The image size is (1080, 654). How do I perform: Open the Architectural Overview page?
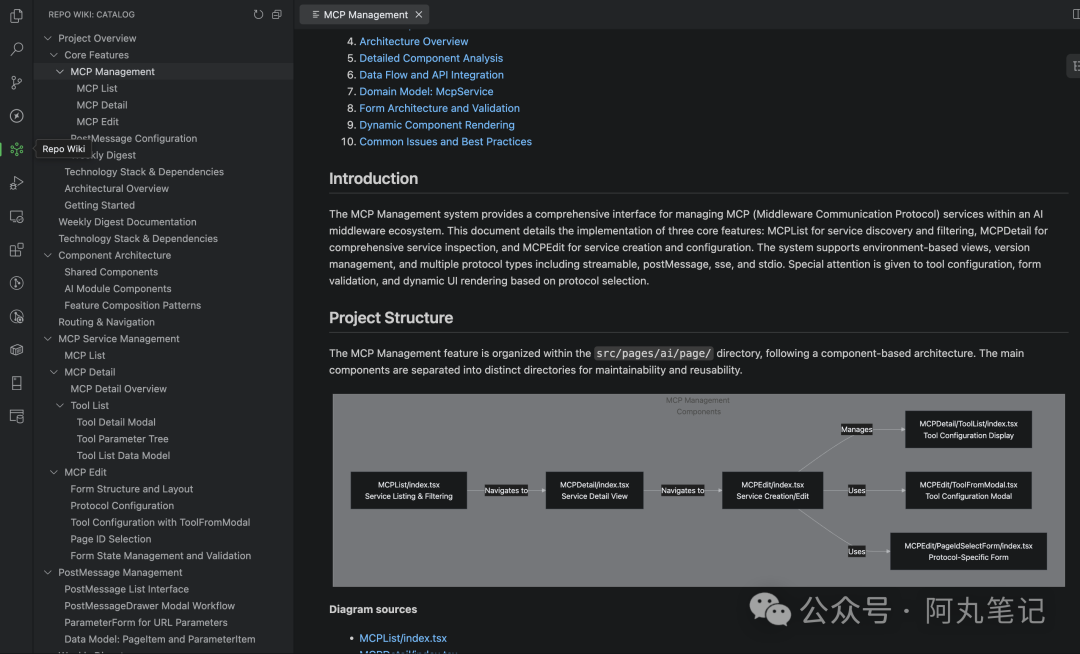(116, 189)
